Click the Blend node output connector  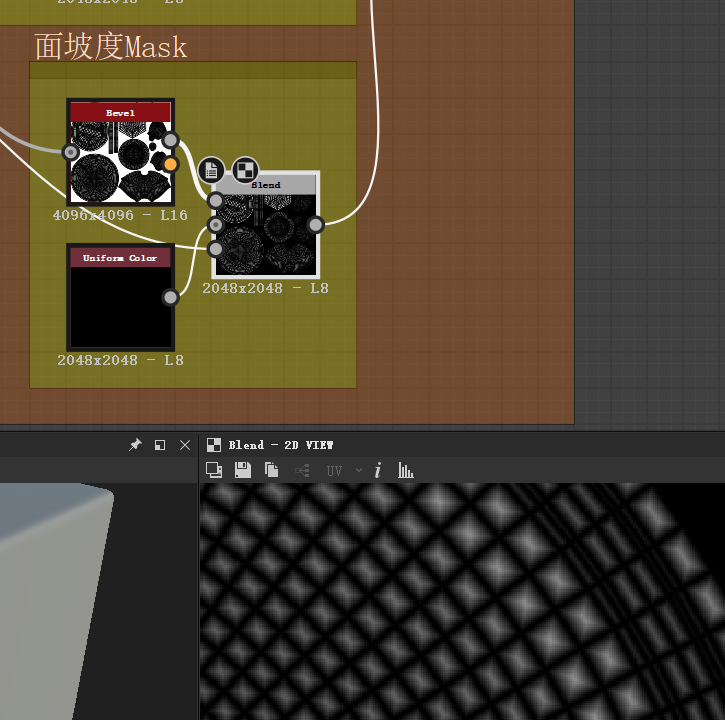[315, 225]
